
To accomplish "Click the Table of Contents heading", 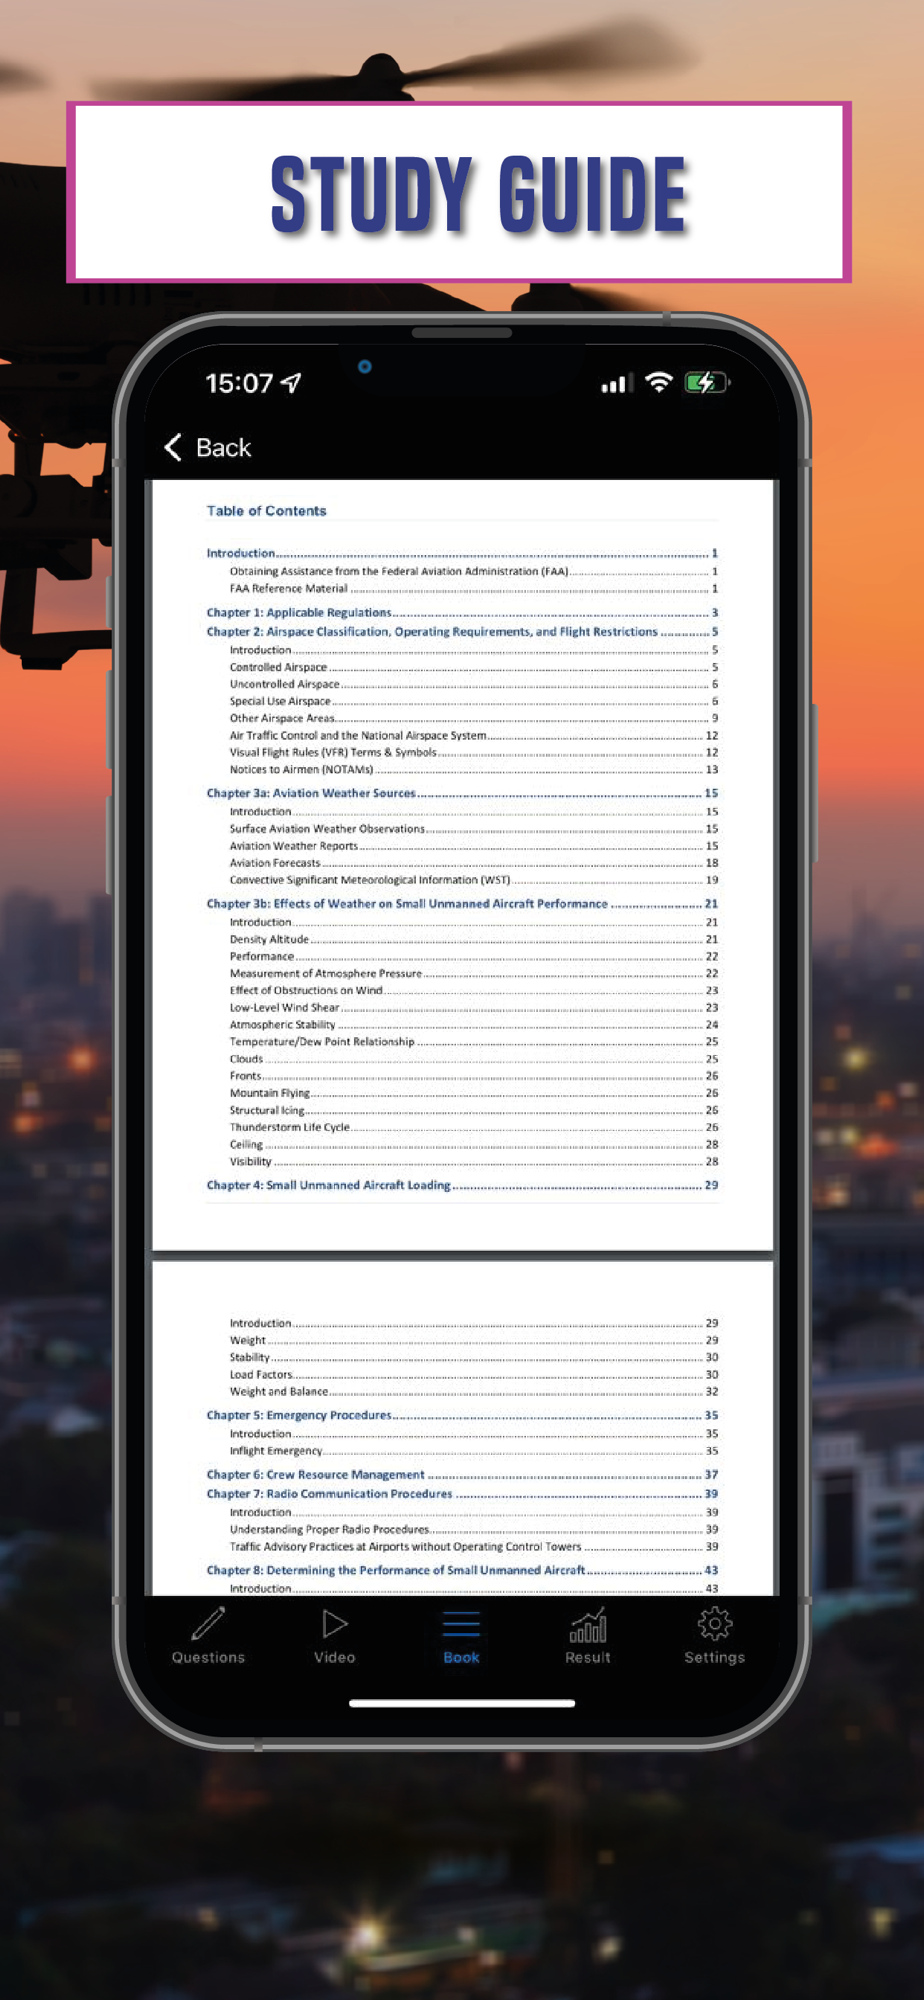I will point(266,511).
